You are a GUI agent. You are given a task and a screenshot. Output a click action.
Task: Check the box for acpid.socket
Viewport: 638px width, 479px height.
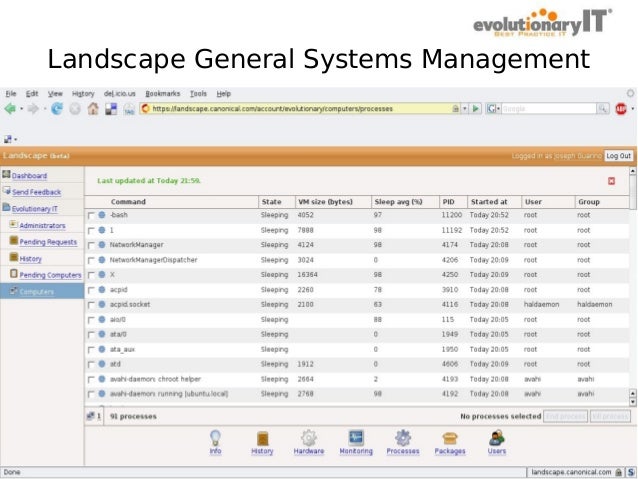click(91, 305)
